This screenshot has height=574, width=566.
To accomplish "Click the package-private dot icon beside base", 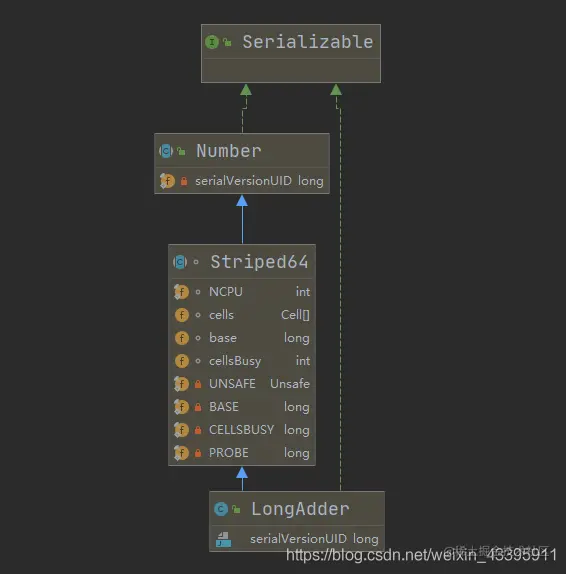I will [x=198, y=338].
